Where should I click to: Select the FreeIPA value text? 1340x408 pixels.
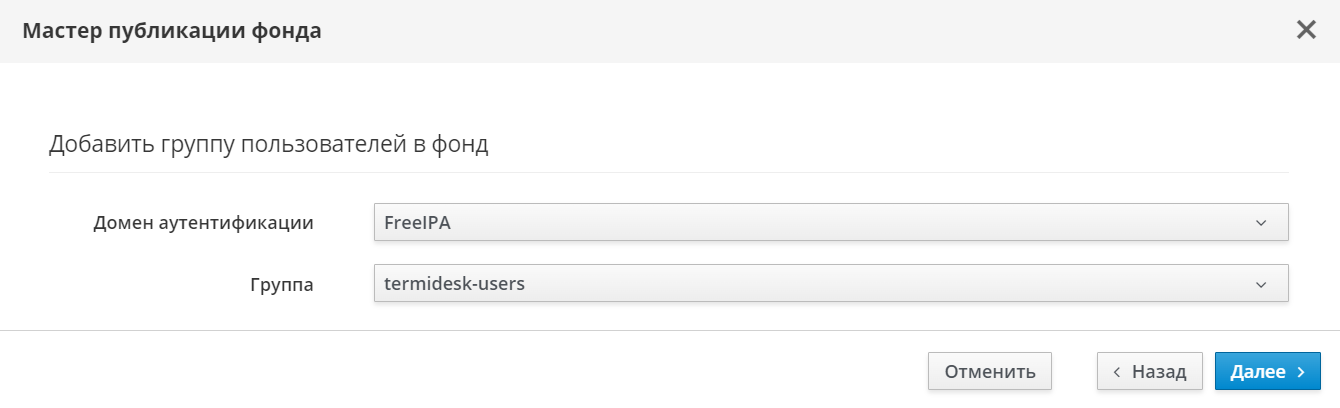tap(418, 223)
